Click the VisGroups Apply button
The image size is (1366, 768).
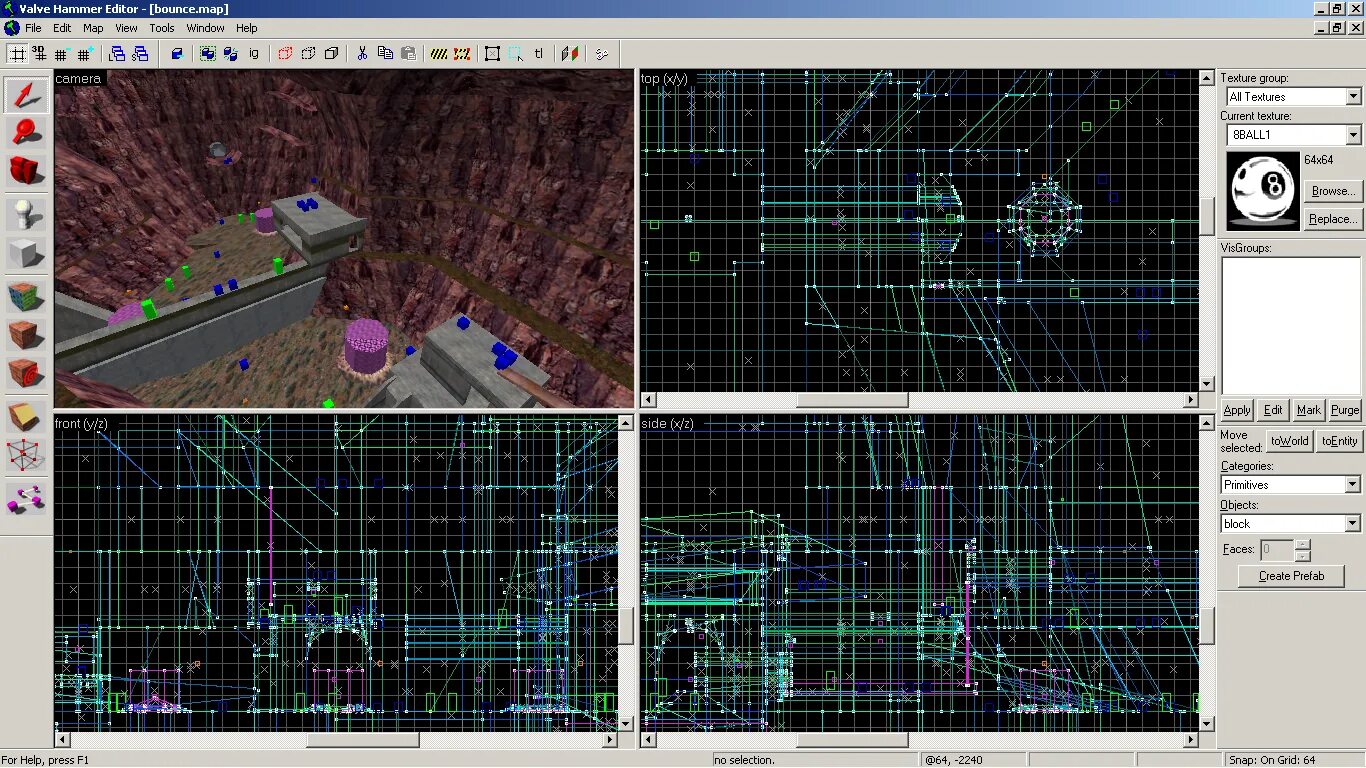point(1237,410)
